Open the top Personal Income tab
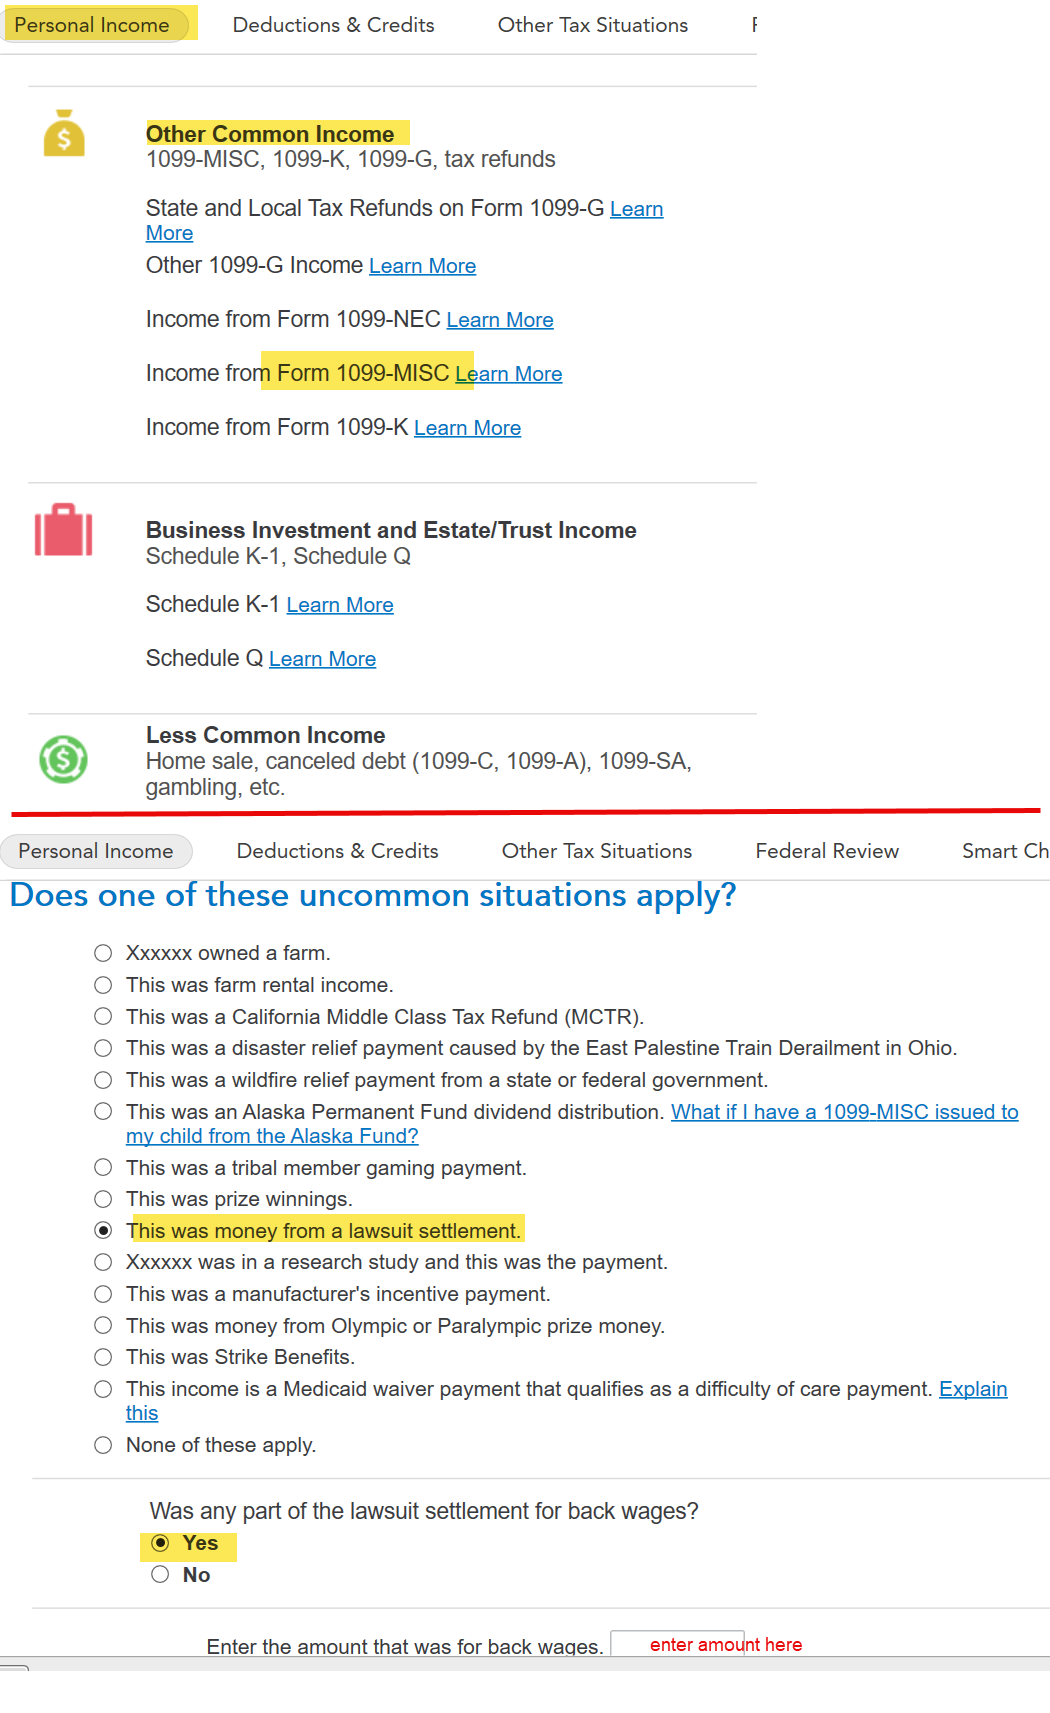The height and width of the screenshot is (1713, 1050). click(92, 25)
